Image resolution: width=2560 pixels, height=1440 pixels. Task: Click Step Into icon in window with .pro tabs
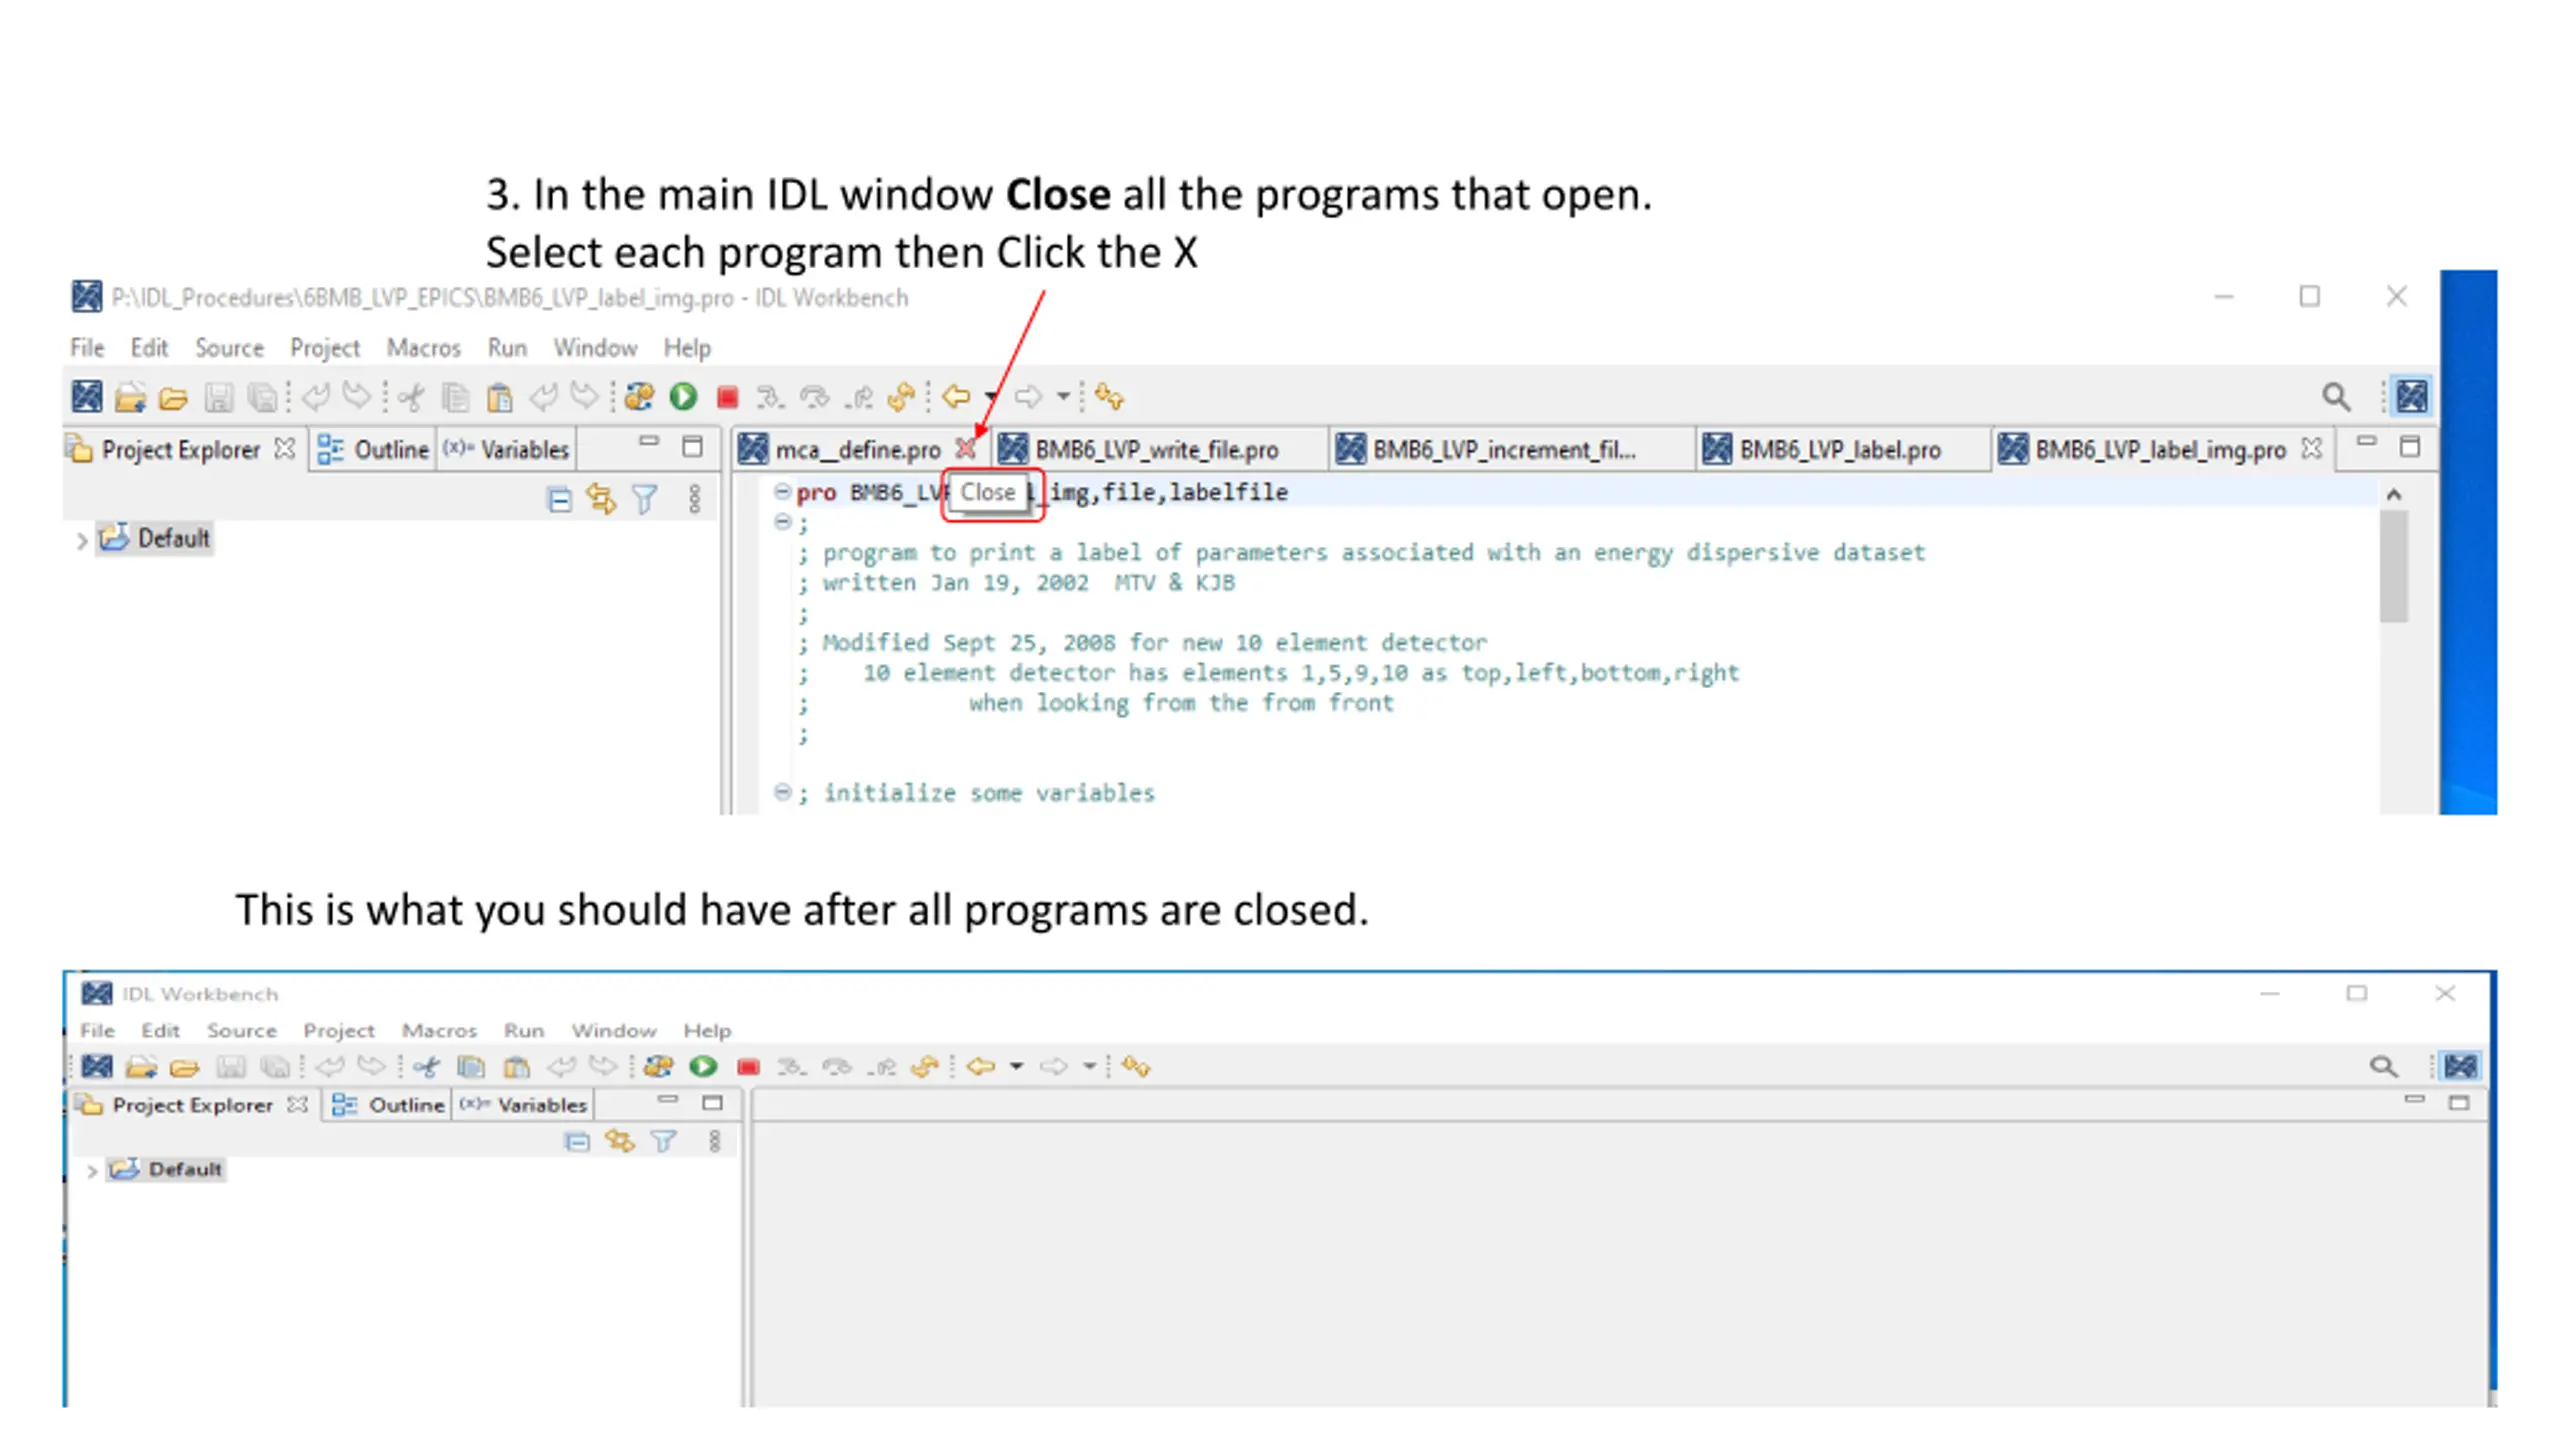(769, 398)
